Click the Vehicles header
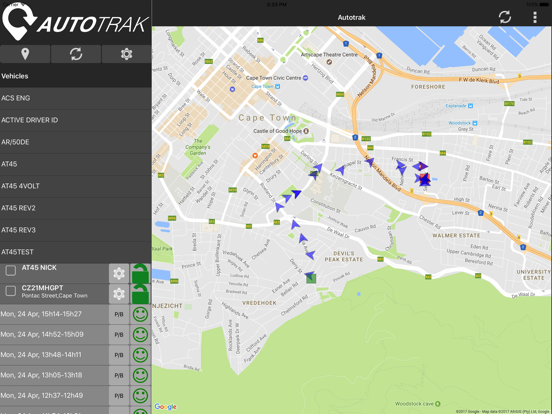This screenshot has width=552, height=414. point(76,76)
